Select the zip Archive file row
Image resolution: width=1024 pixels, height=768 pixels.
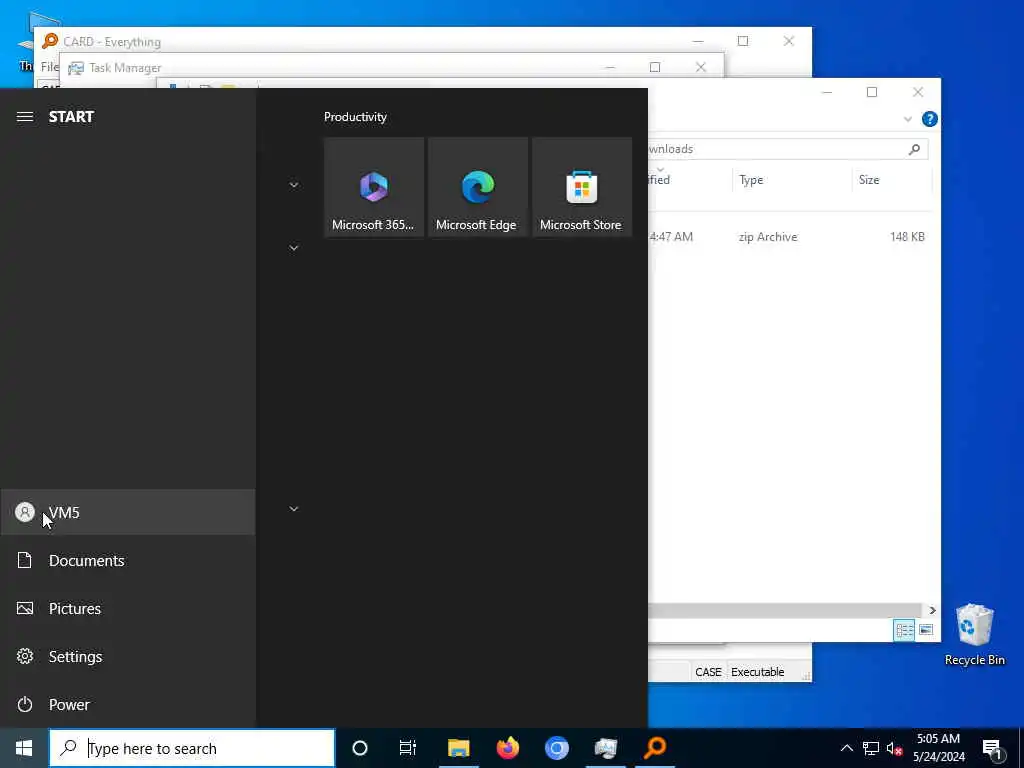790,236
